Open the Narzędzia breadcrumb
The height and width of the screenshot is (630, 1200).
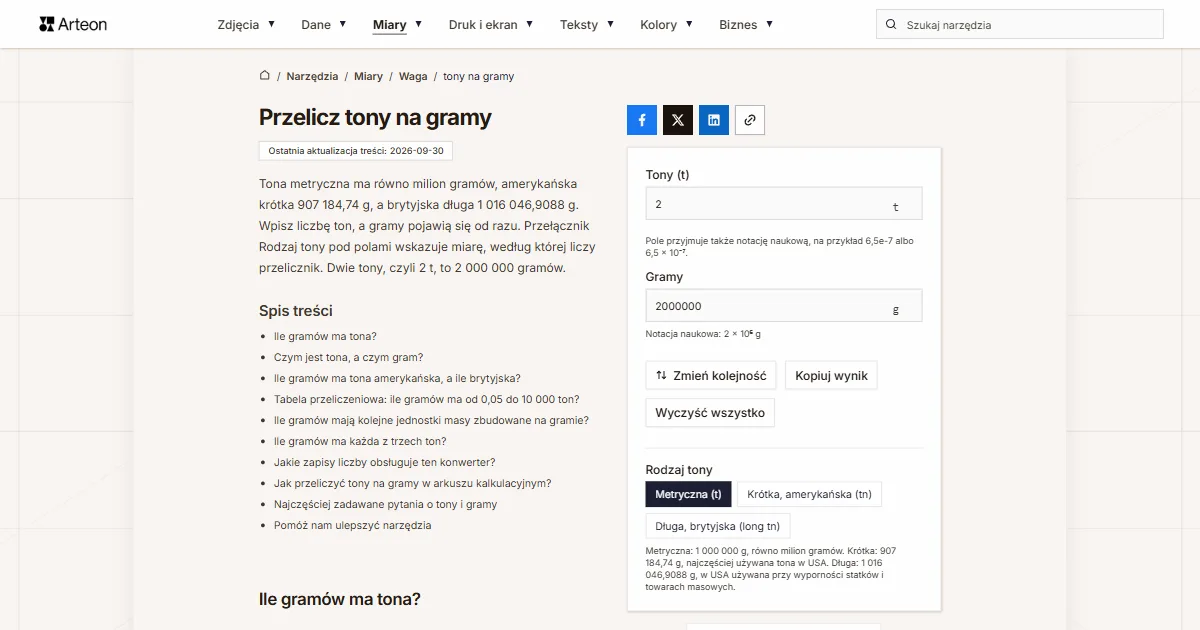312,76
